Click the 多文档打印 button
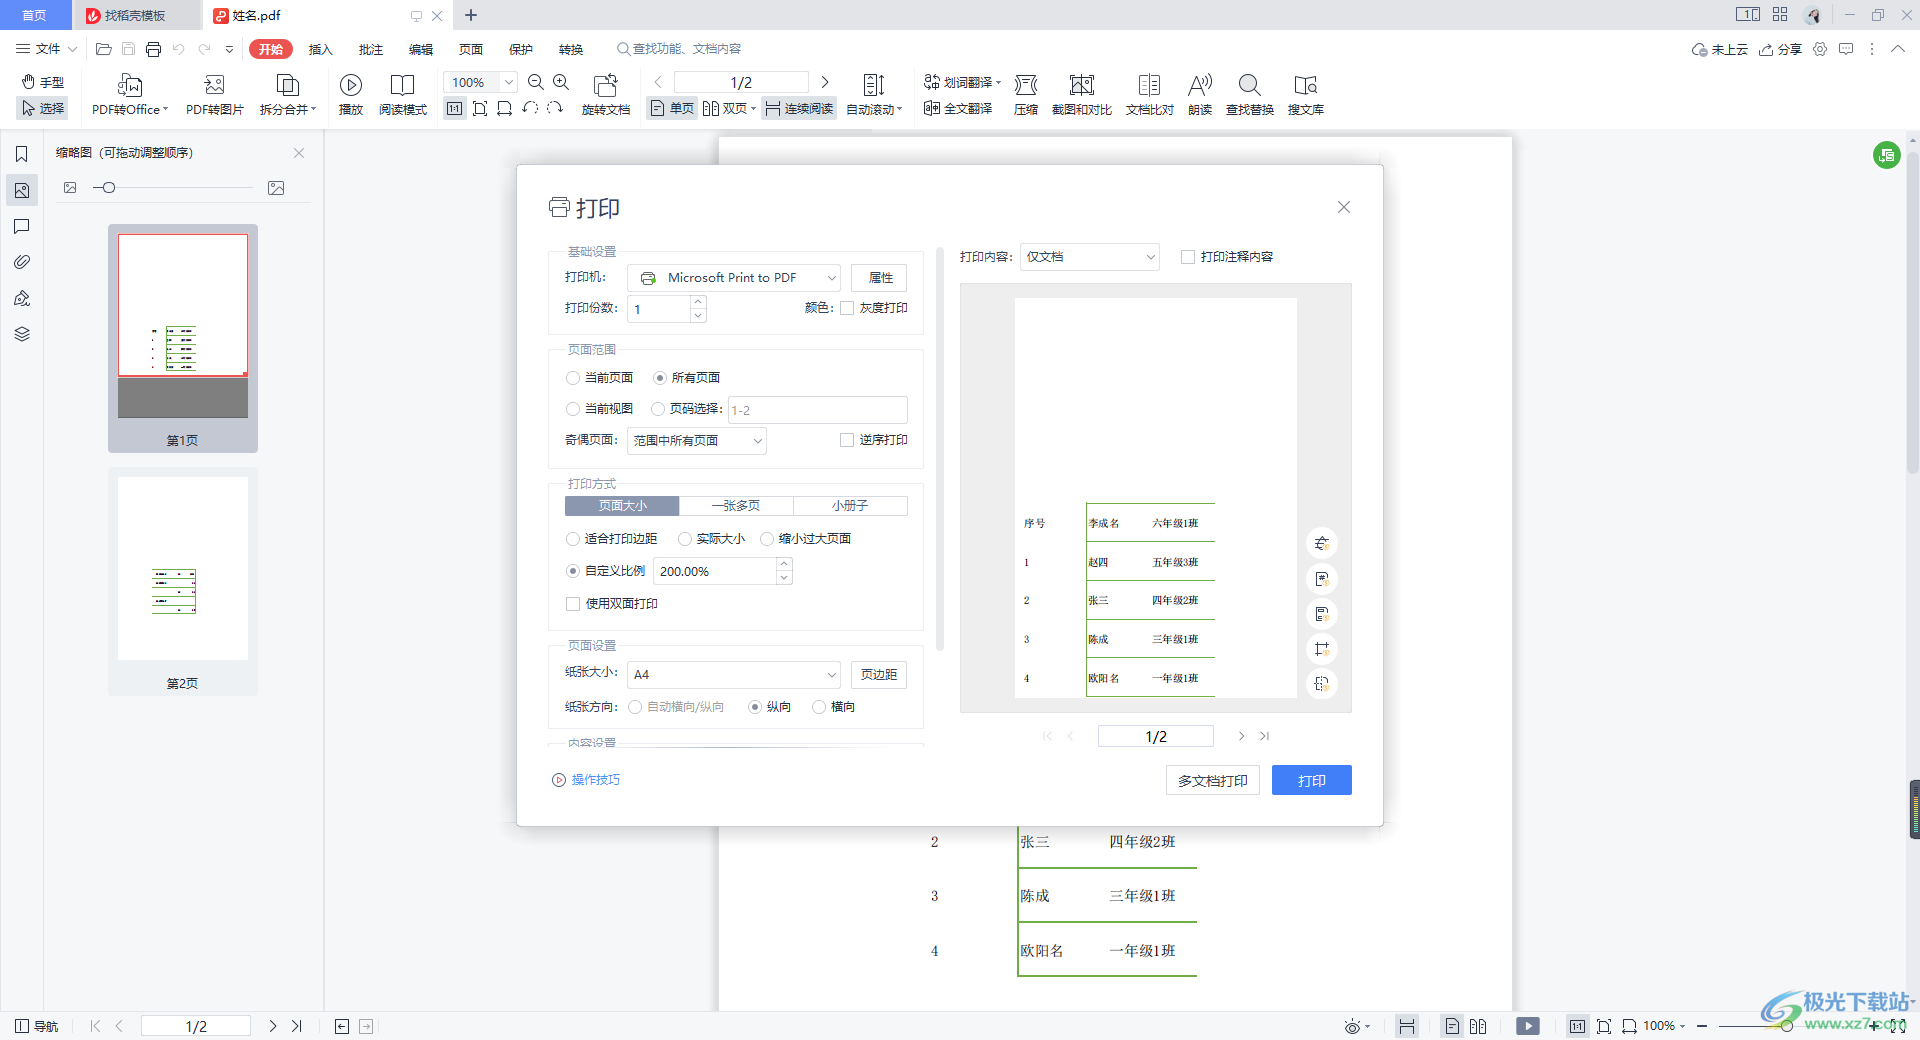Viewport: 1920px width, 1040px height. (1212, 781)
